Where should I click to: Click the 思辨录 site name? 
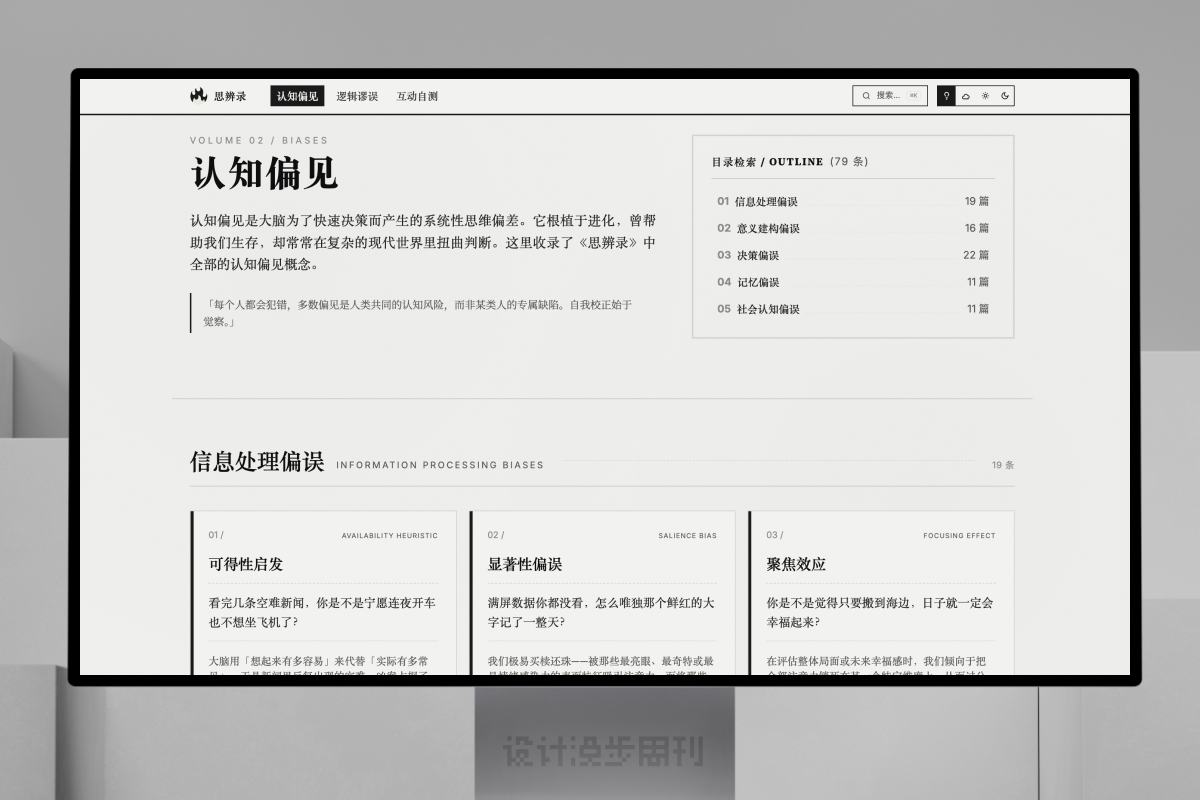(x=230, y=96)
